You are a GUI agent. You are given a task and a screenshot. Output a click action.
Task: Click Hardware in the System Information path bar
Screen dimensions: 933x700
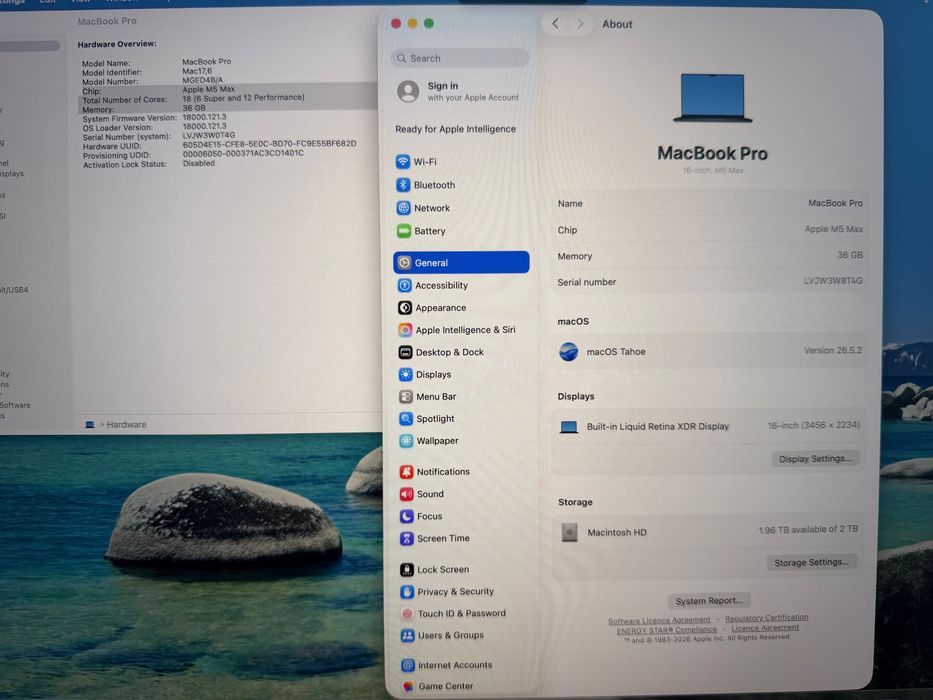pyautogui.click(x=126, y=424)
